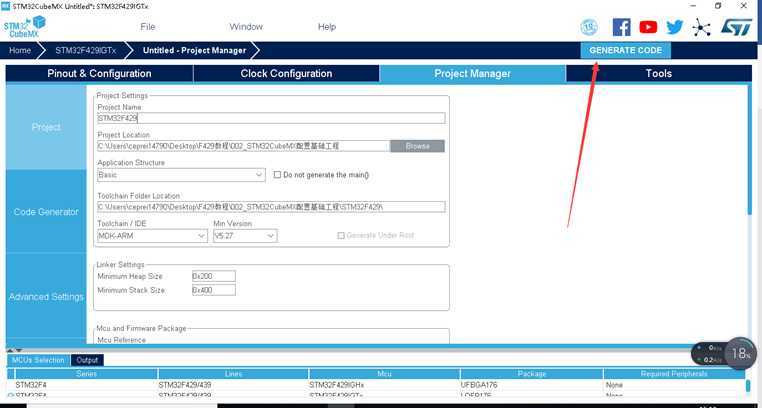
Task: Click the Project Manager vertical scrollbar
Action: click(749, 151)
